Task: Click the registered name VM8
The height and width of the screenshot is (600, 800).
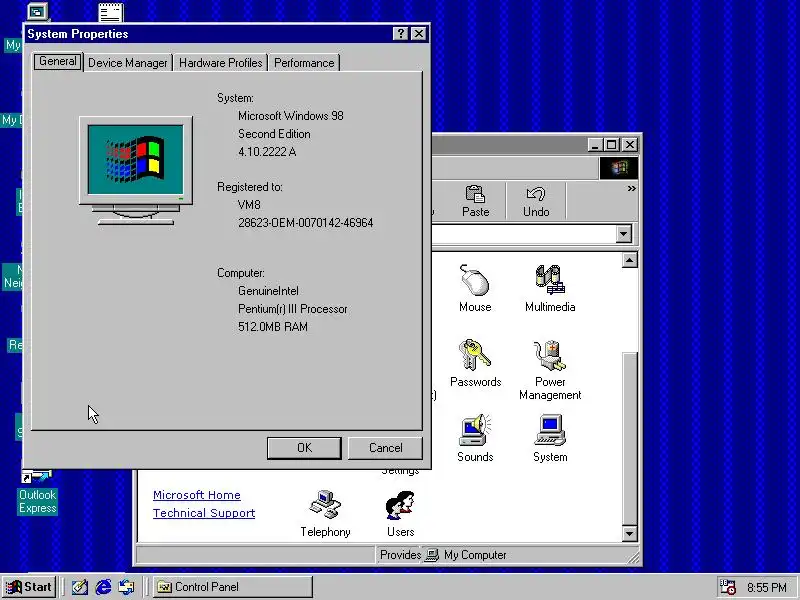Action: tap(249, 205)
